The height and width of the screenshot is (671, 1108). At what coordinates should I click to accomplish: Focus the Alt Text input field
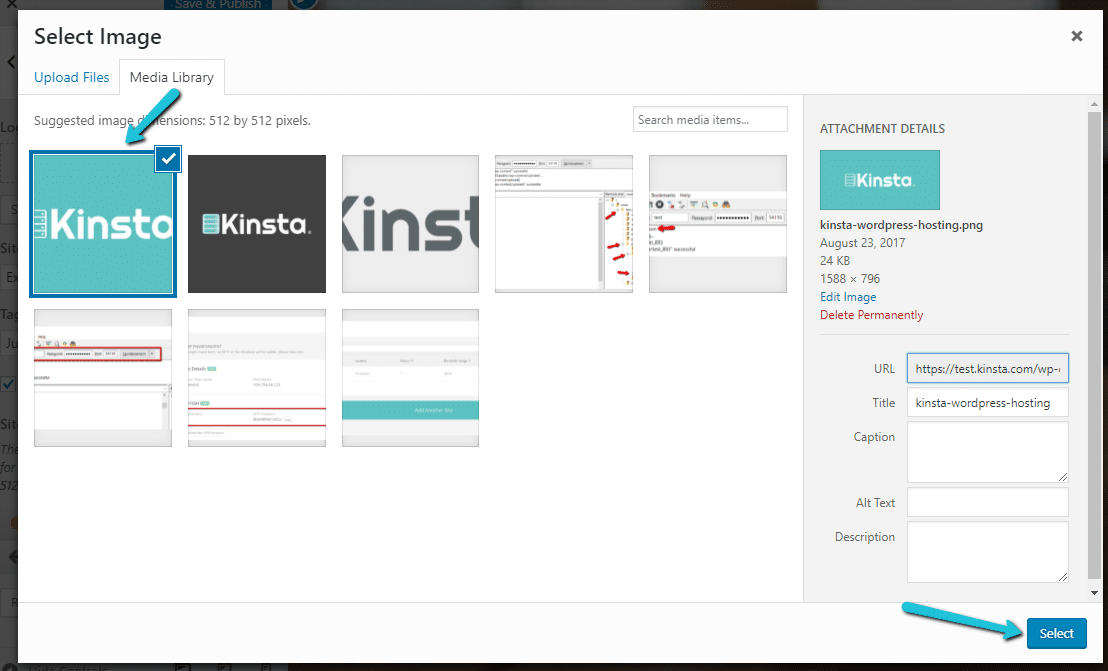(x=988, y=502)
